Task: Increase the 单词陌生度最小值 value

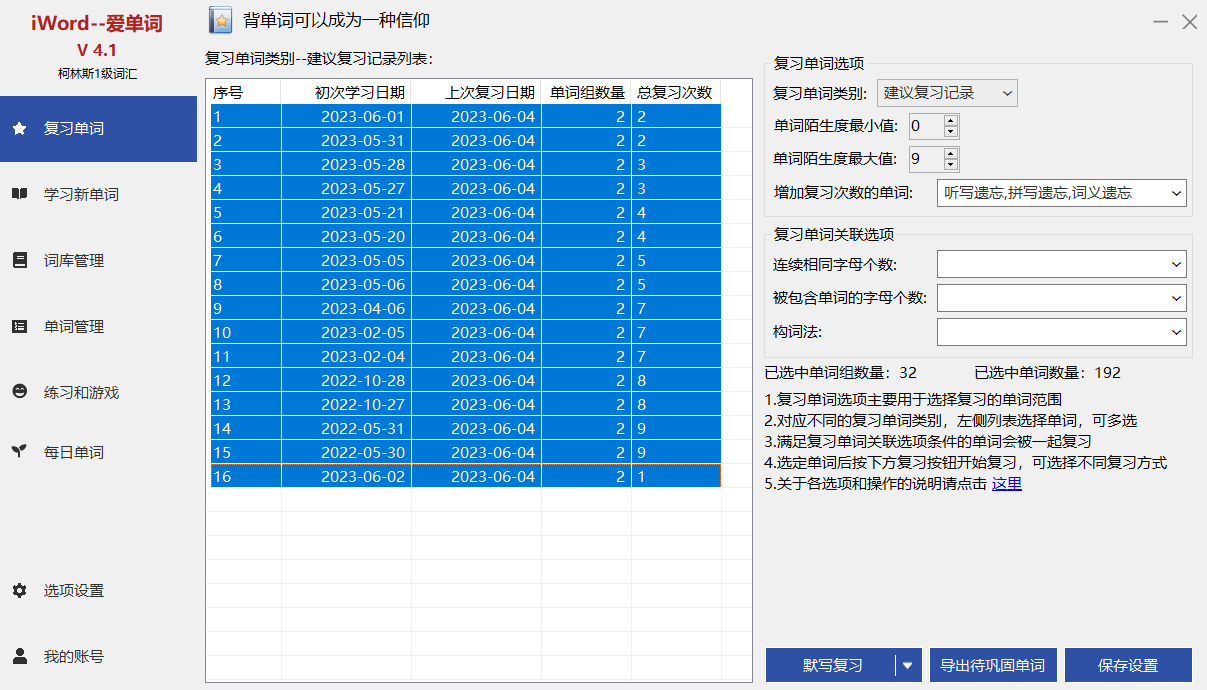Action: click(x=950, y=120)
